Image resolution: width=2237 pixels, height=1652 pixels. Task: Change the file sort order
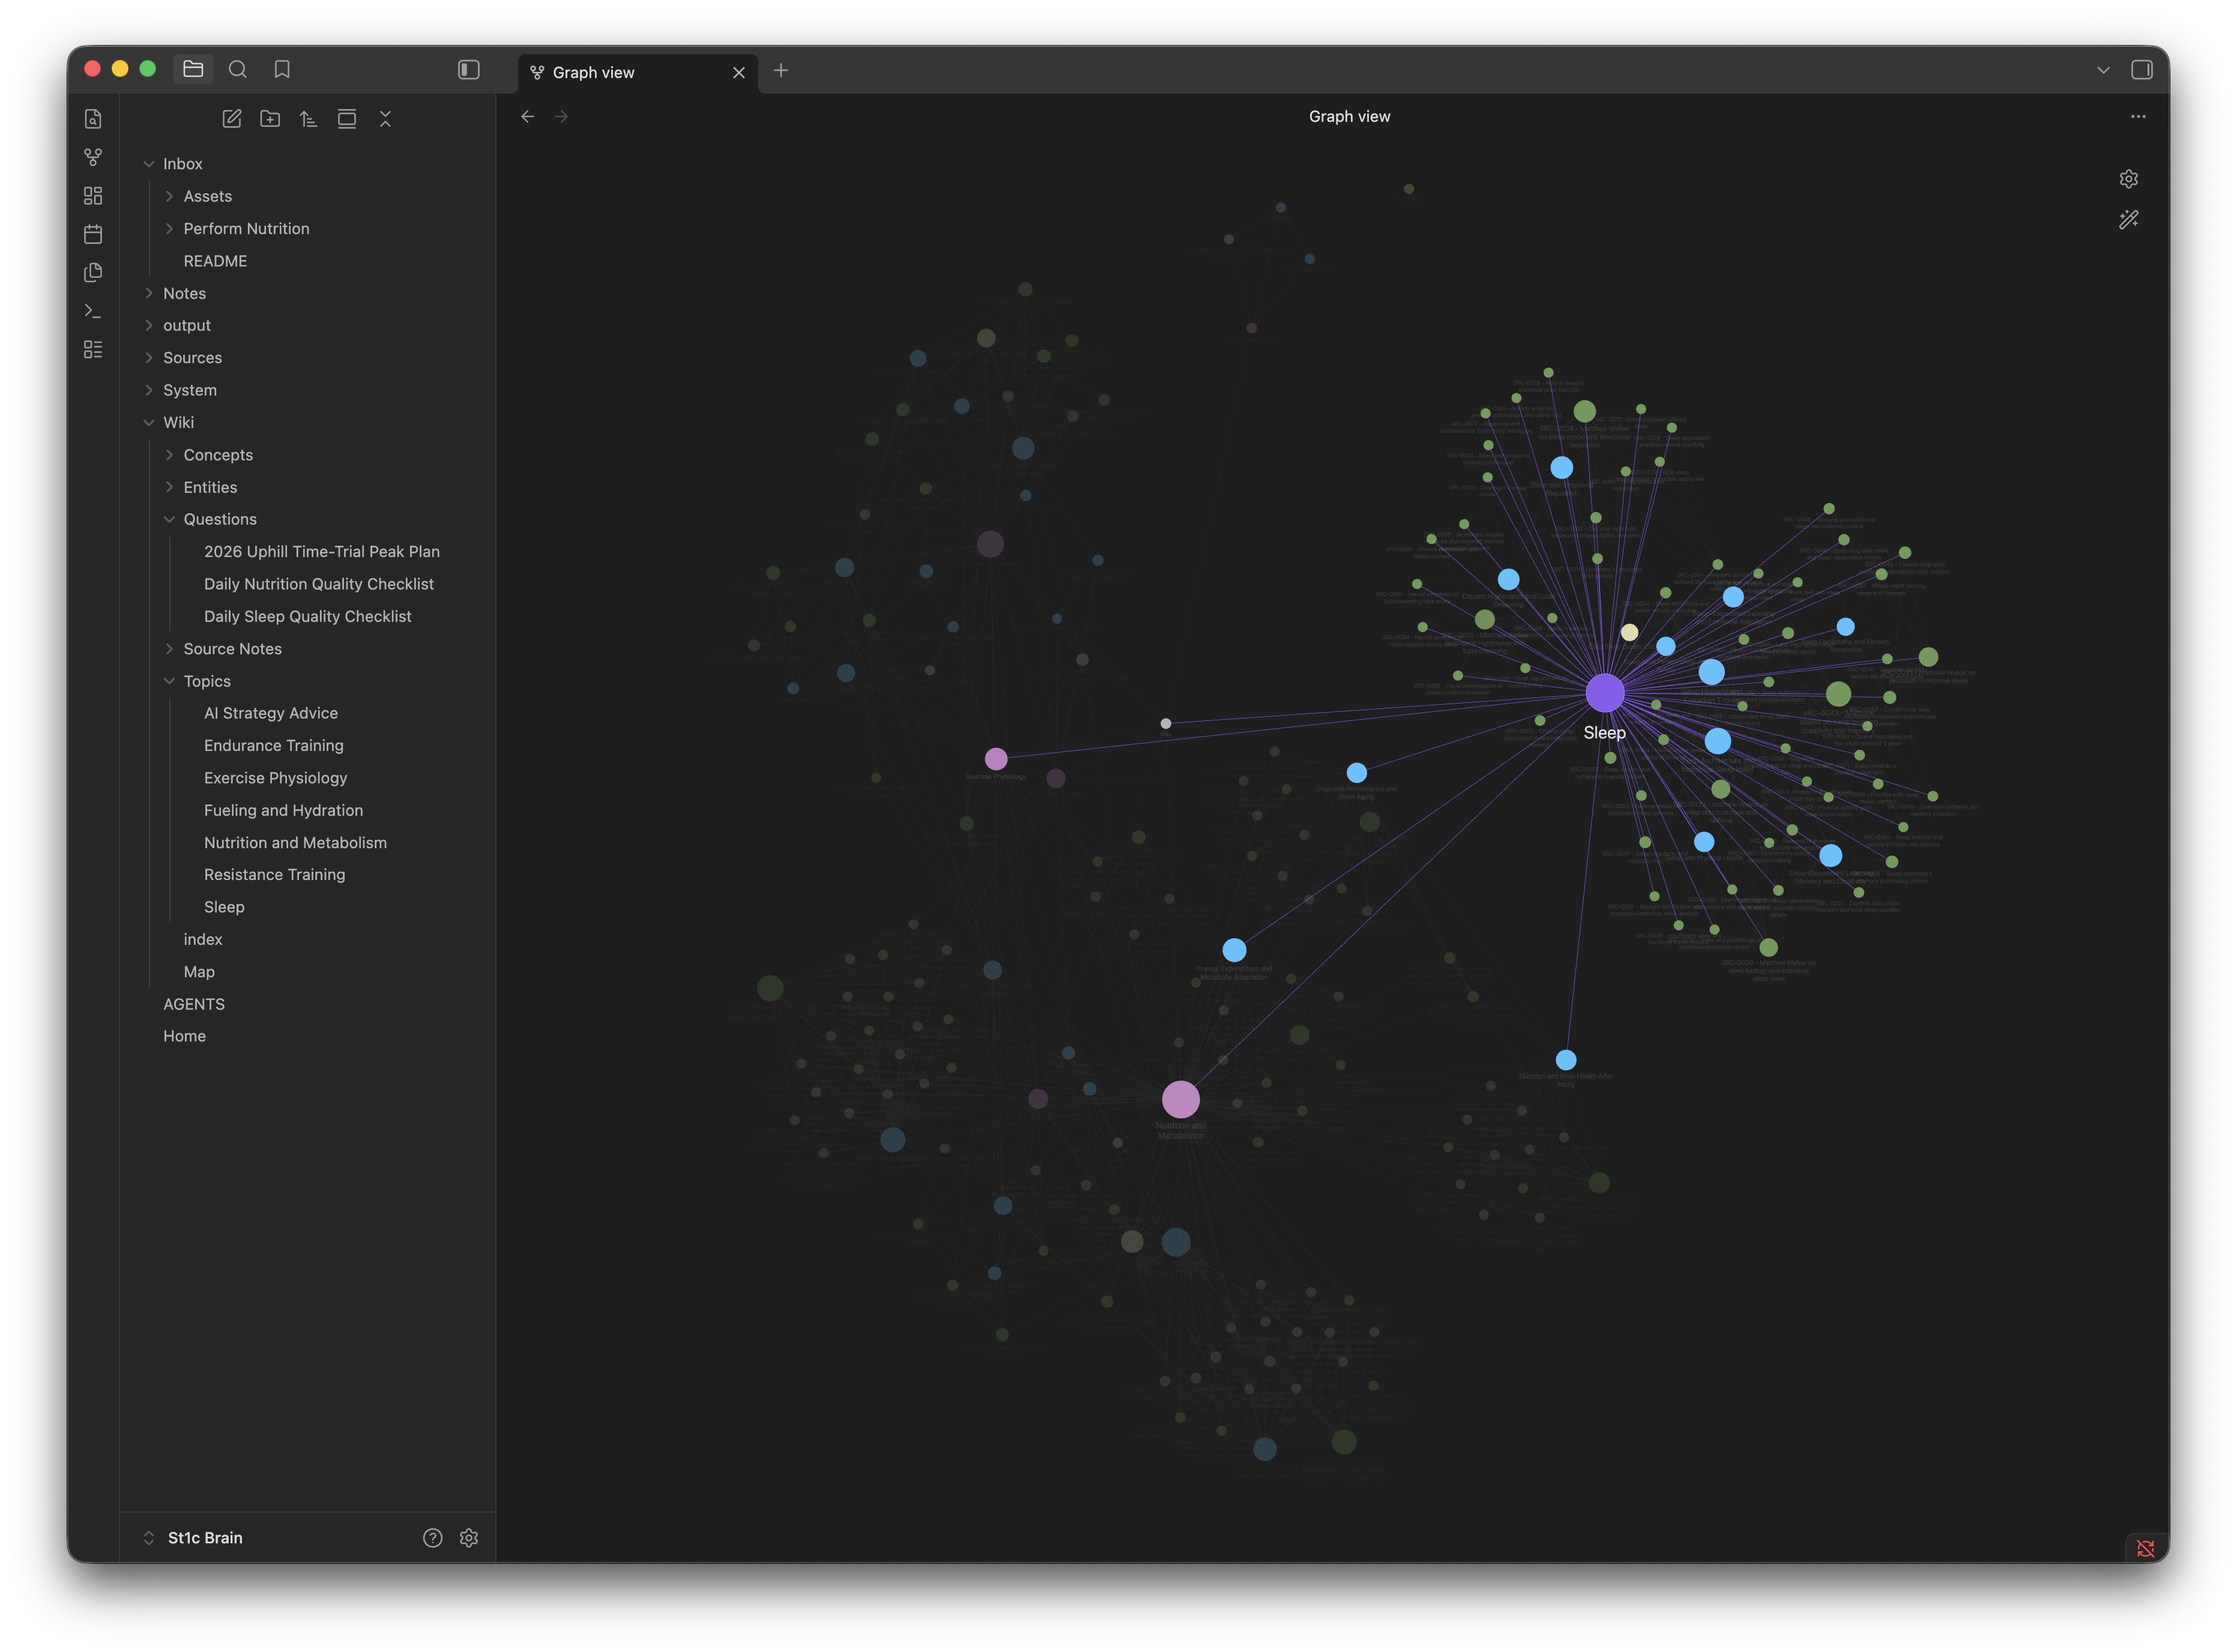pos(308,119)
